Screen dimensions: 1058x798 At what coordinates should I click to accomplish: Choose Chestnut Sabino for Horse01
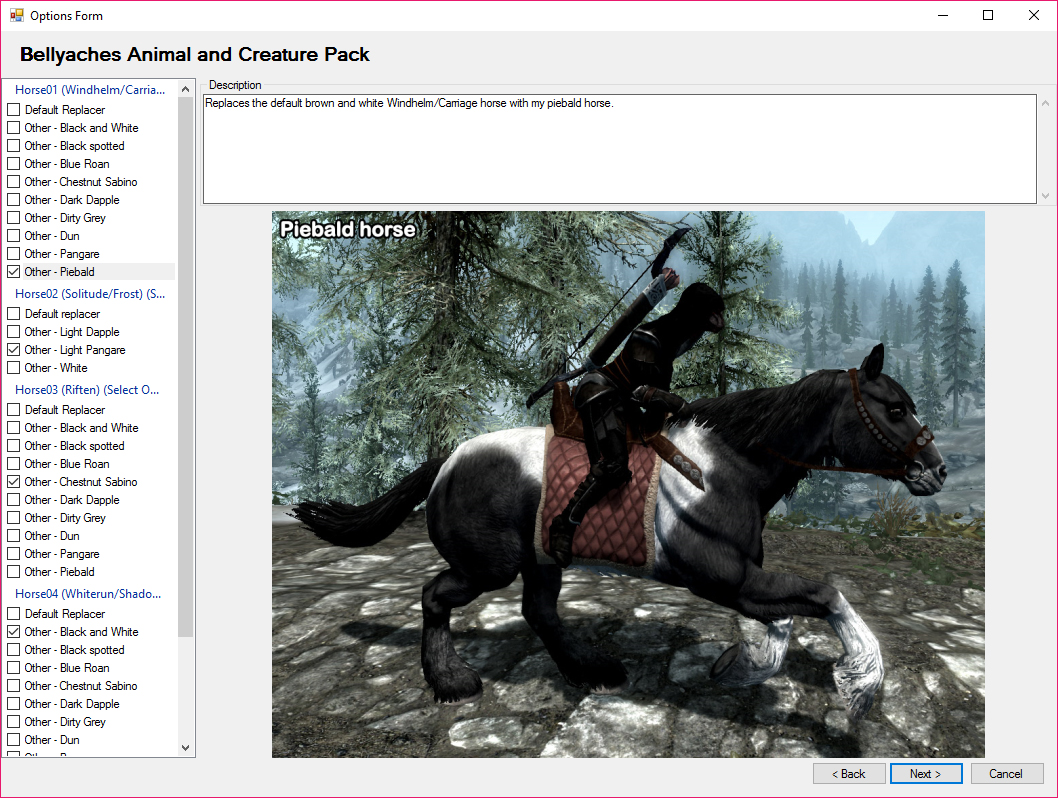(13, 182)
